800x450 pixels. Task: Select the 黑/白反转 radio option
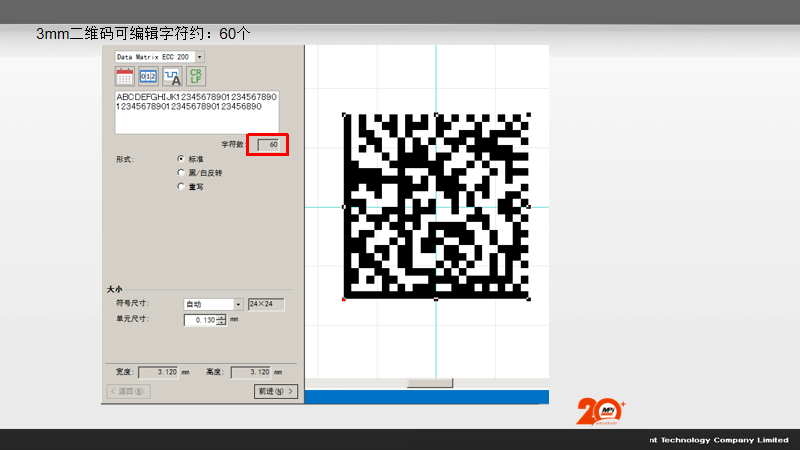point(180,173)
